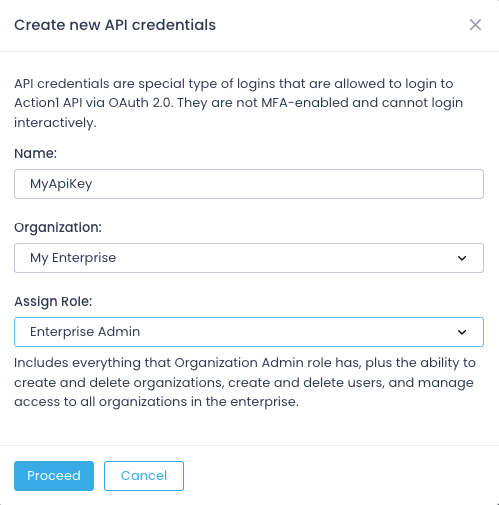Open the Organization dropdown showing My Enterprise
Screen dimensions: 499x505
[x=249, y=258]
